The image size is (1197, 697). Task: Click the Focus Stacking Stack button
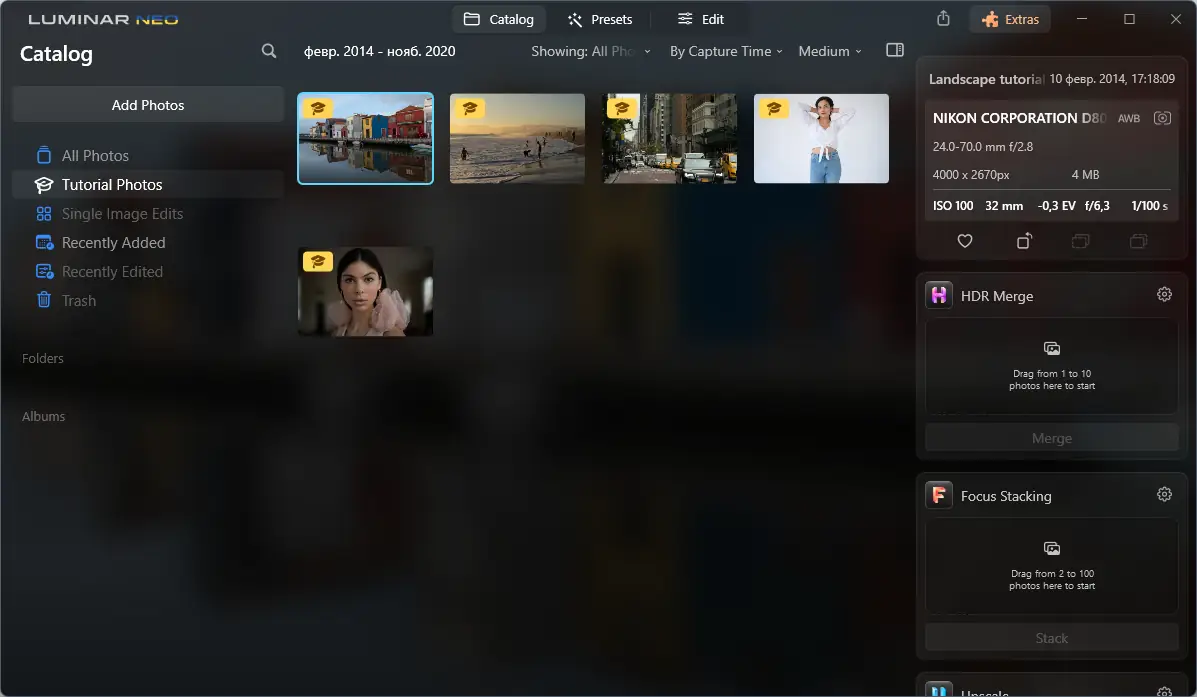click(x=1052, y=638)
